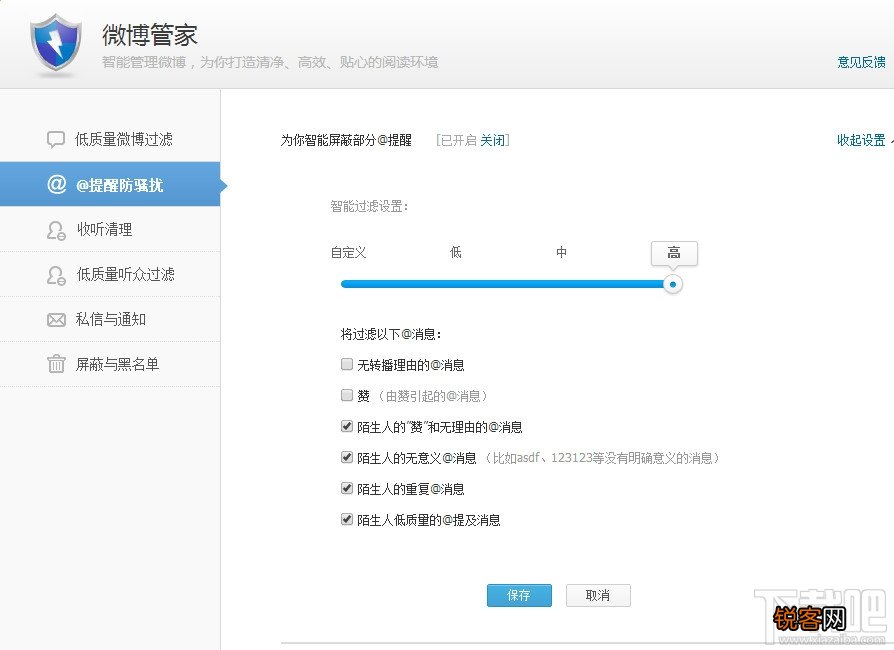Enable 无转播理由的@消息 filter checkbox
The height and width of the screenshot is (650, 894).
(x=347, y=364)
